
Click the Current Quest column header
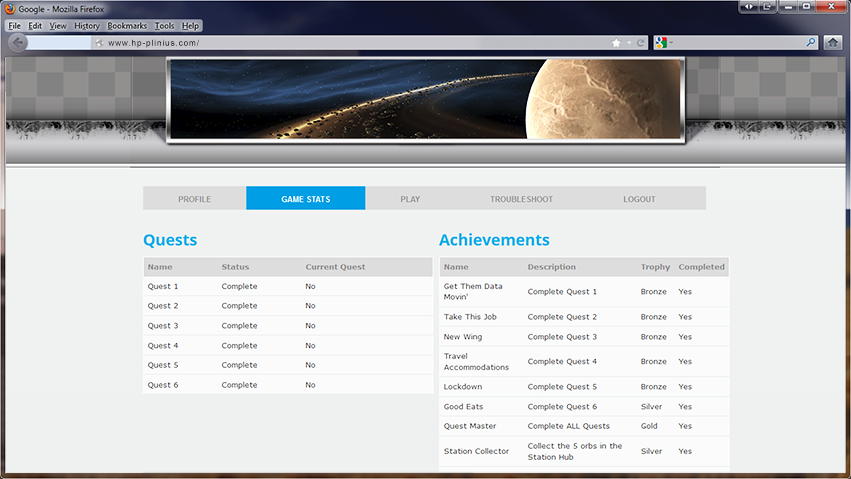335,267
